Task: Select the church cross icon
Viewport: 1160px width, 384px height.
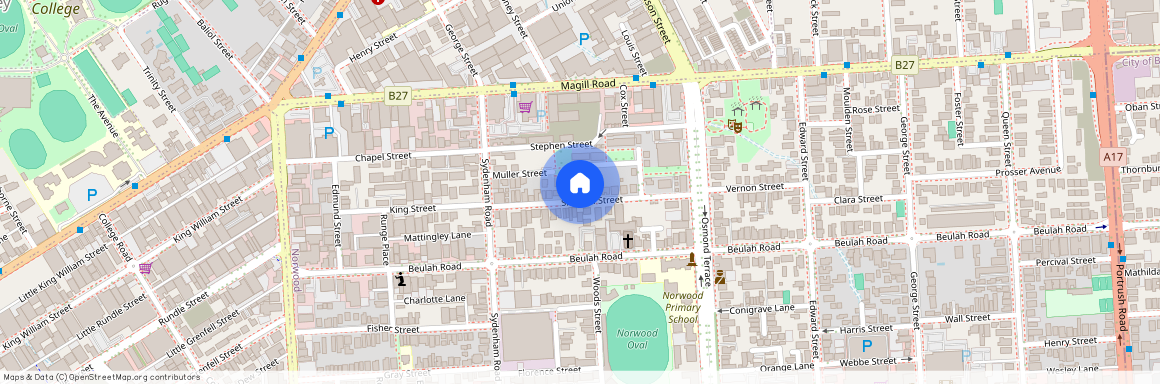Action: 627,240
